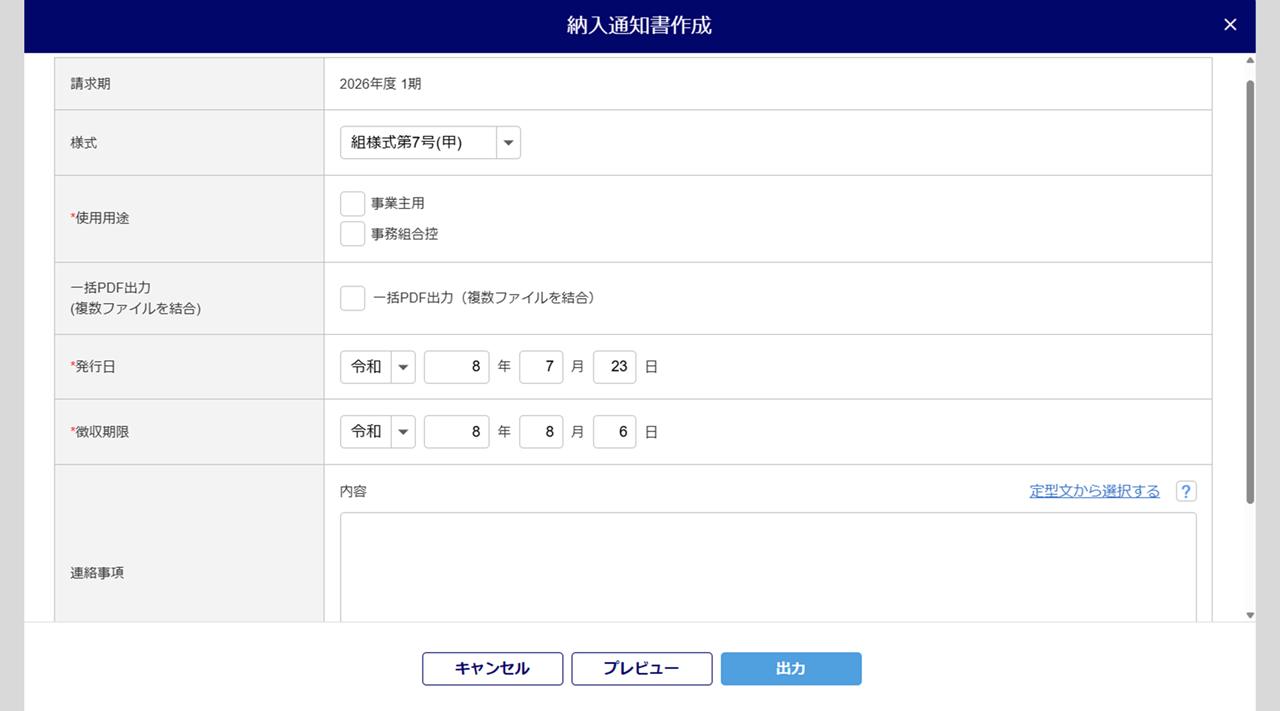Screen dimensions: 1280x711
Task: Select the 徴収期限 day field showing 6
Action: click(x=615, y=432)
